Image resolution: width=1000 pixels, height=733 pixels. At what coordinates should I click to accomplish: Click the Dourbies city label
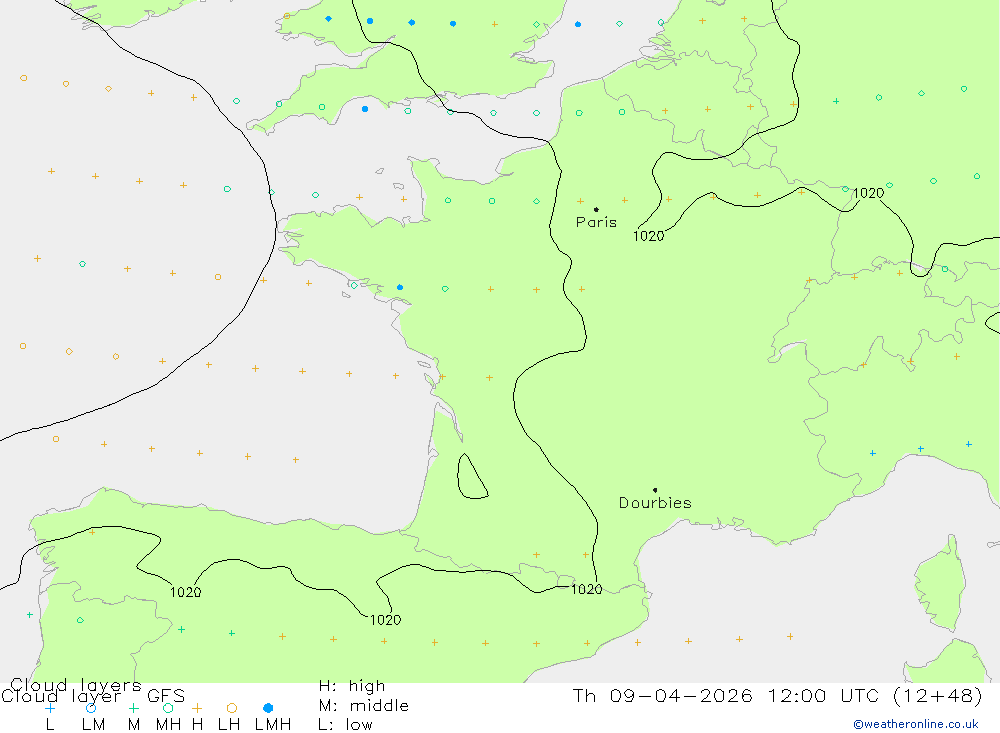(655, 503)
